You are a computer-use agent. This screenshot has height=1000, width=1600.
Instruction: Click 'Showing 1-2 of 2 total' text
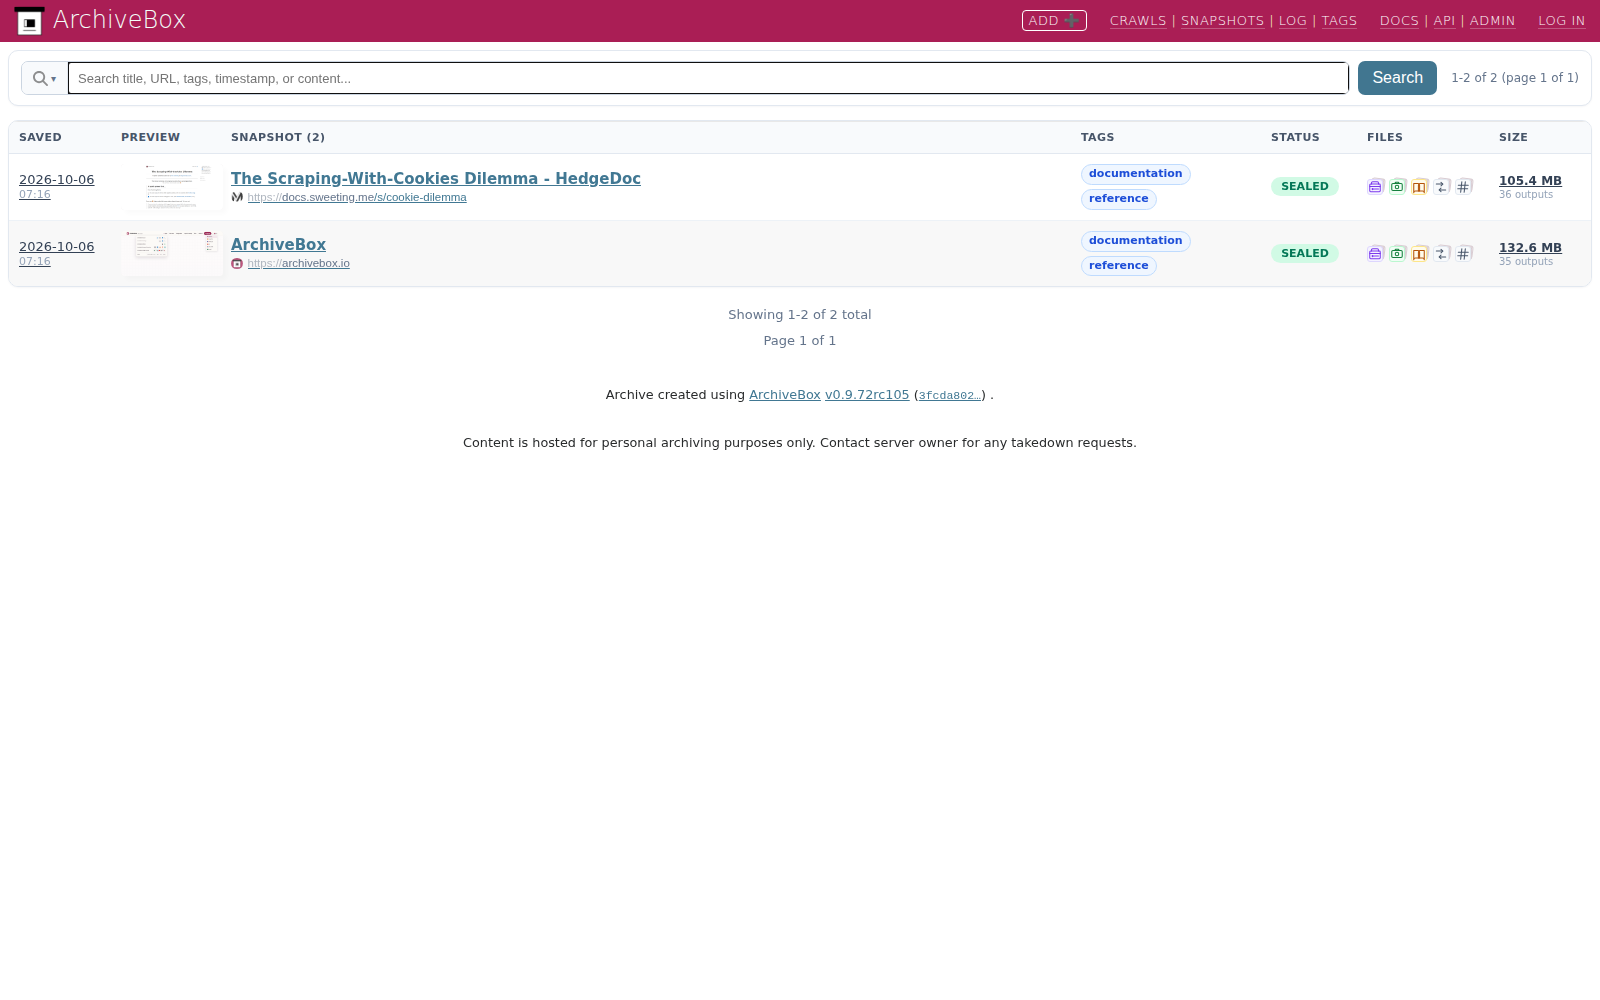pos(800,315)
